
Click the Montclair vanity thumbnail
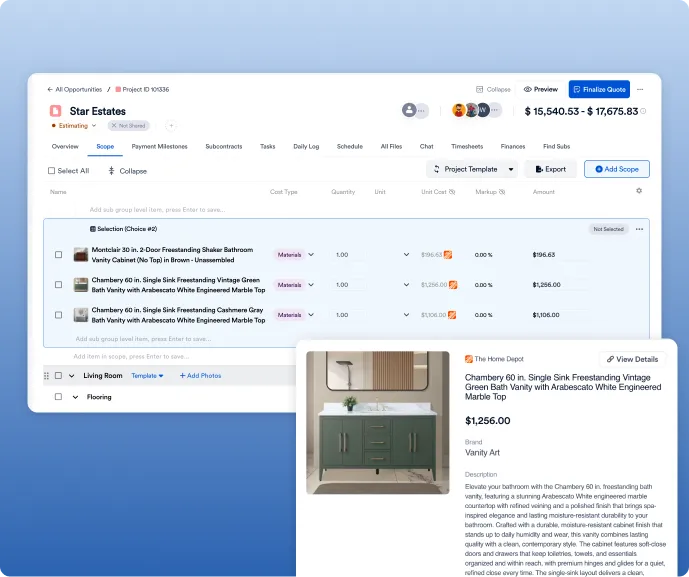pos(81,255)
